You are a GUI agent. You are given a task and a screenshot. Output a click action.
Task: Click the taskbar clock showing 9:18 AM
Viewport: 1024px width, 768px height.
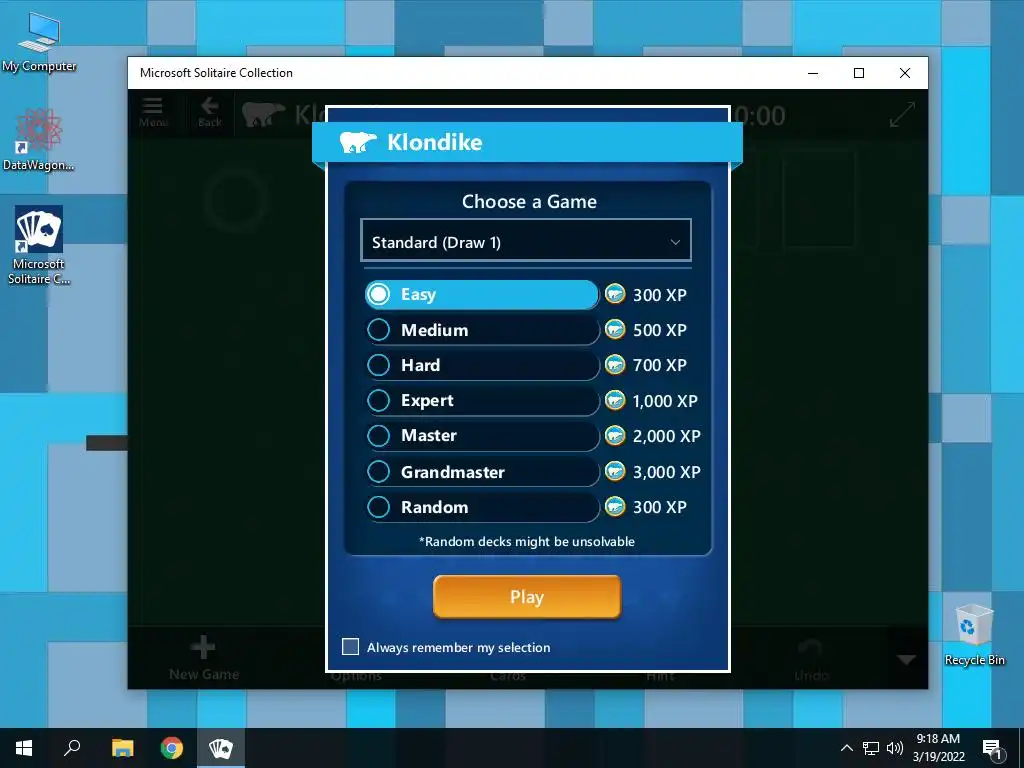938,748
